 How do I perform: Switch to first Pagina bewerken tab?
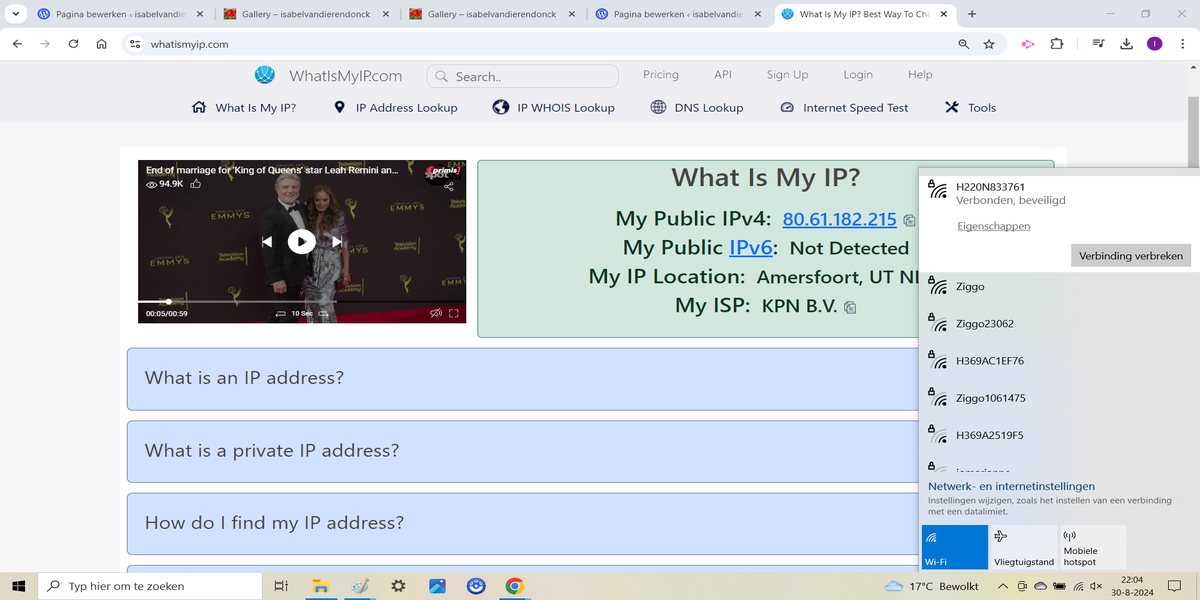click(120, 15)
